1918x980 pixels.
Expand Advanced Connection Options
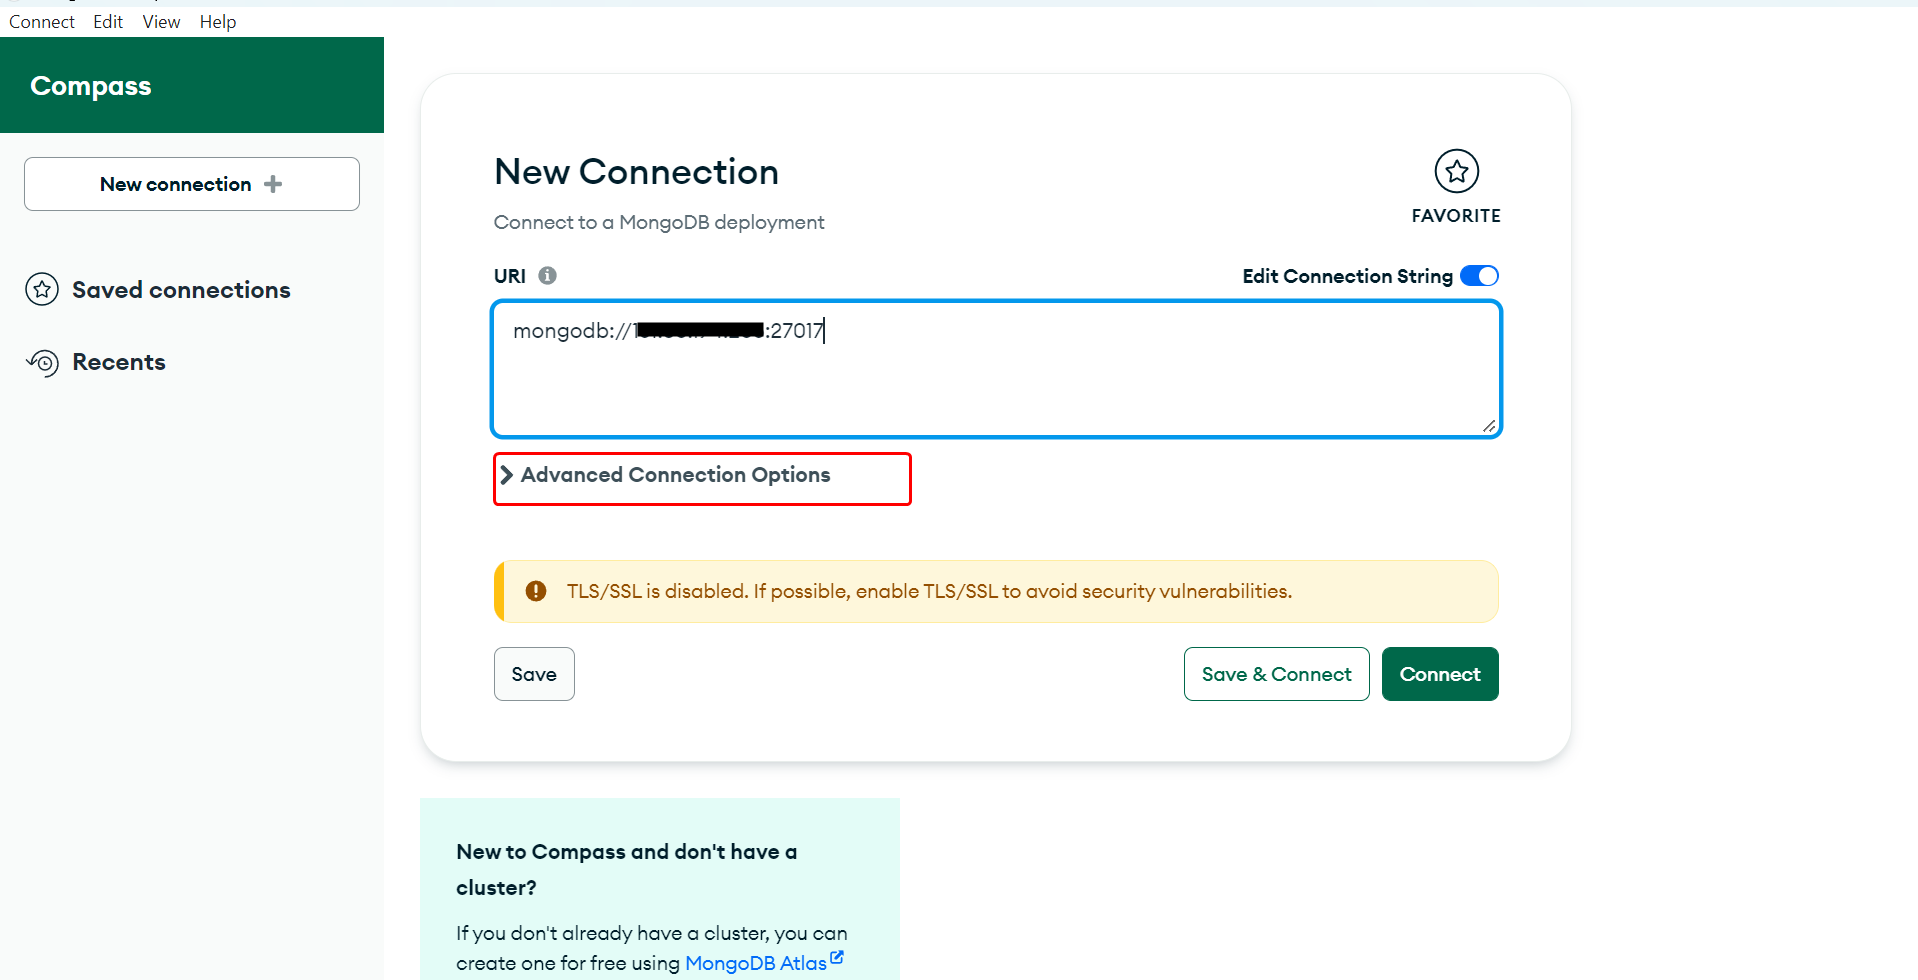tap(675, 475)
